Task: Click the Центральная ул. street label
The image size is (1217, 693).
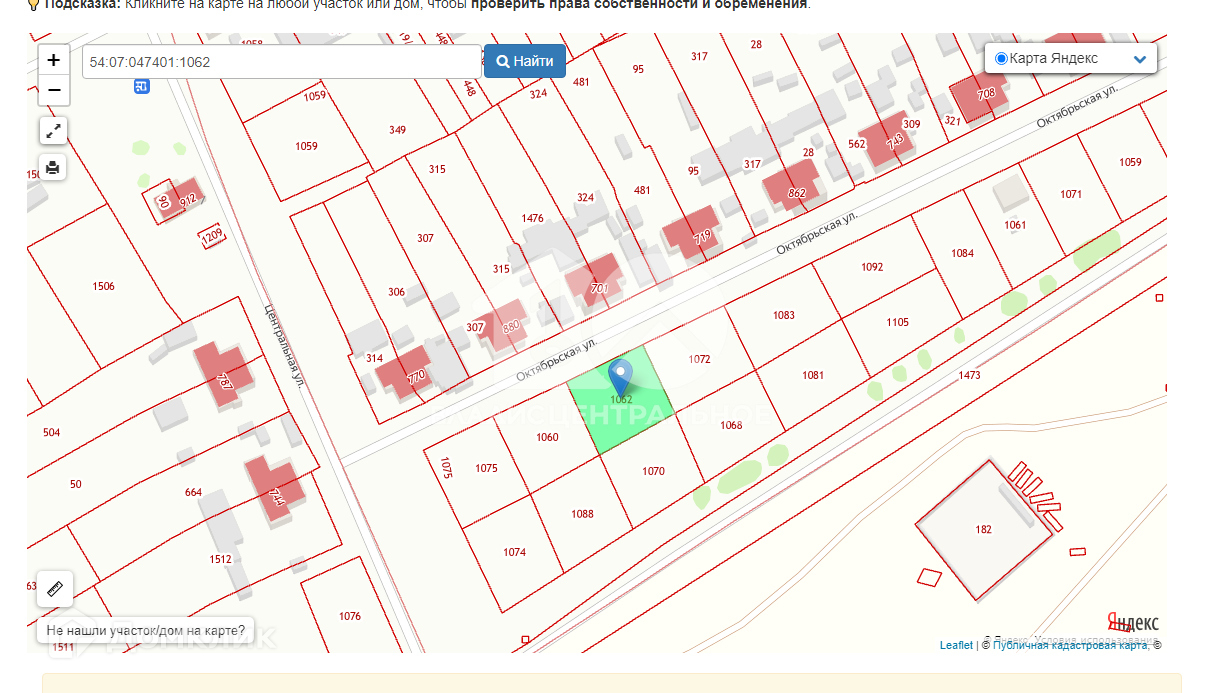Action: (x=282, y=346)
